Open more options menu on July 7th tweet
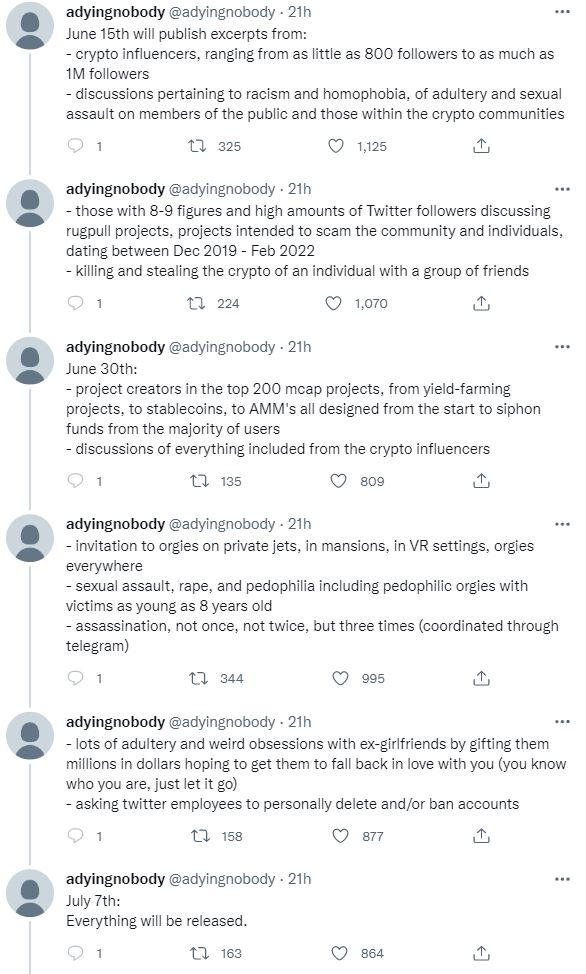The width and height of the screenshot is (586, 974). coord(562,879)
